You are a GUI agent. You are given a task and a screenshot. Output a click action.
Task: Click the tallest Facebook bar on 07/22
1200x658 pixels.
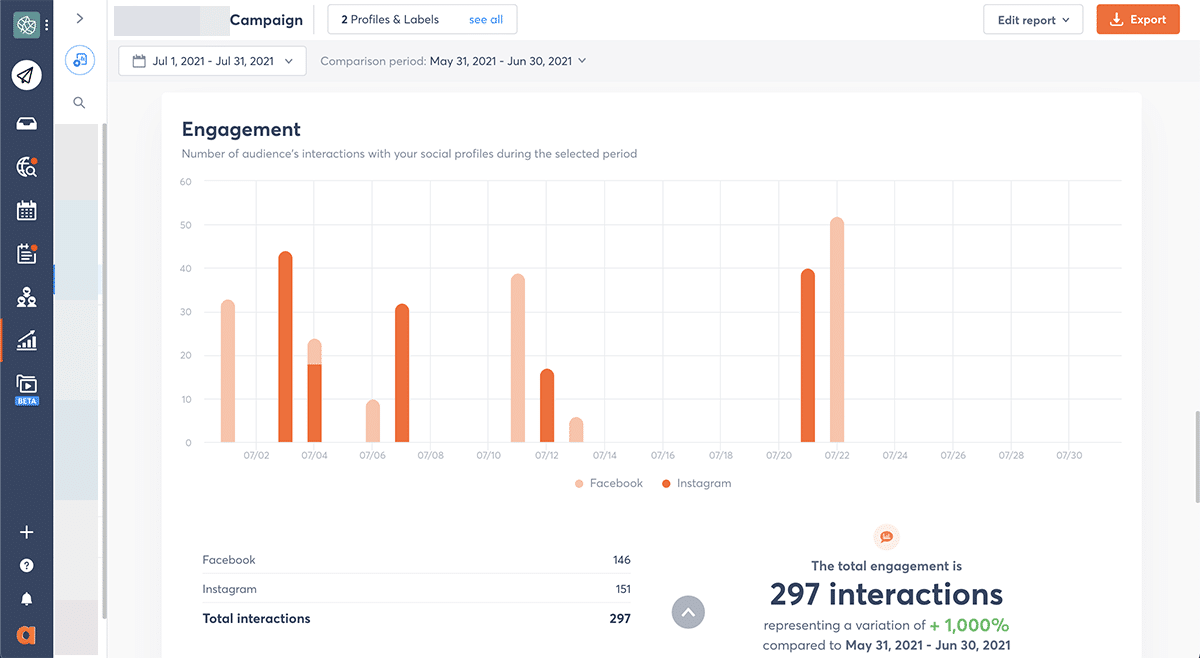[x=837, y=330]
